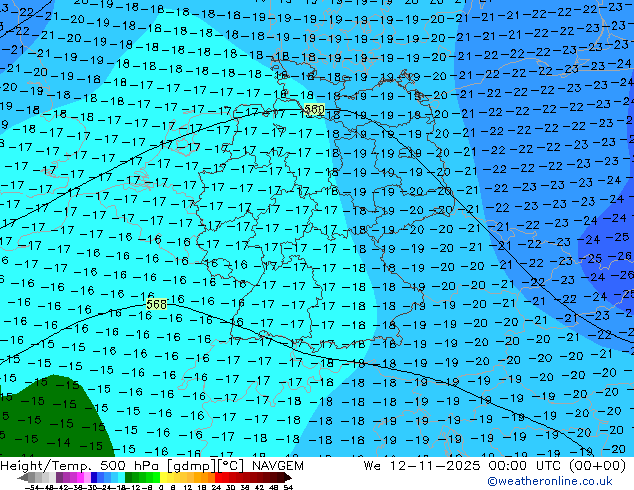Click the right arrow end of color scale
The height and width of the screenshot is (490, 634).
288,477
